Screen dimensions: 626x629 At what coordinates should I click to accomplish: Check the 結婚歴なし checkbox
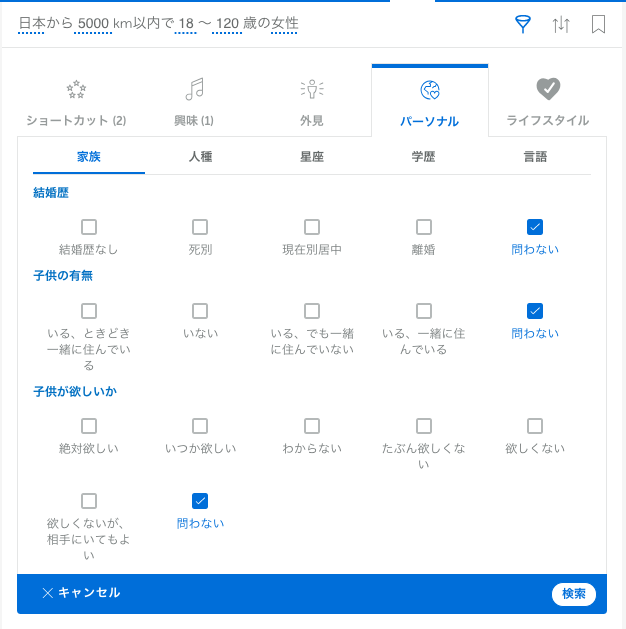pos(89,227)
